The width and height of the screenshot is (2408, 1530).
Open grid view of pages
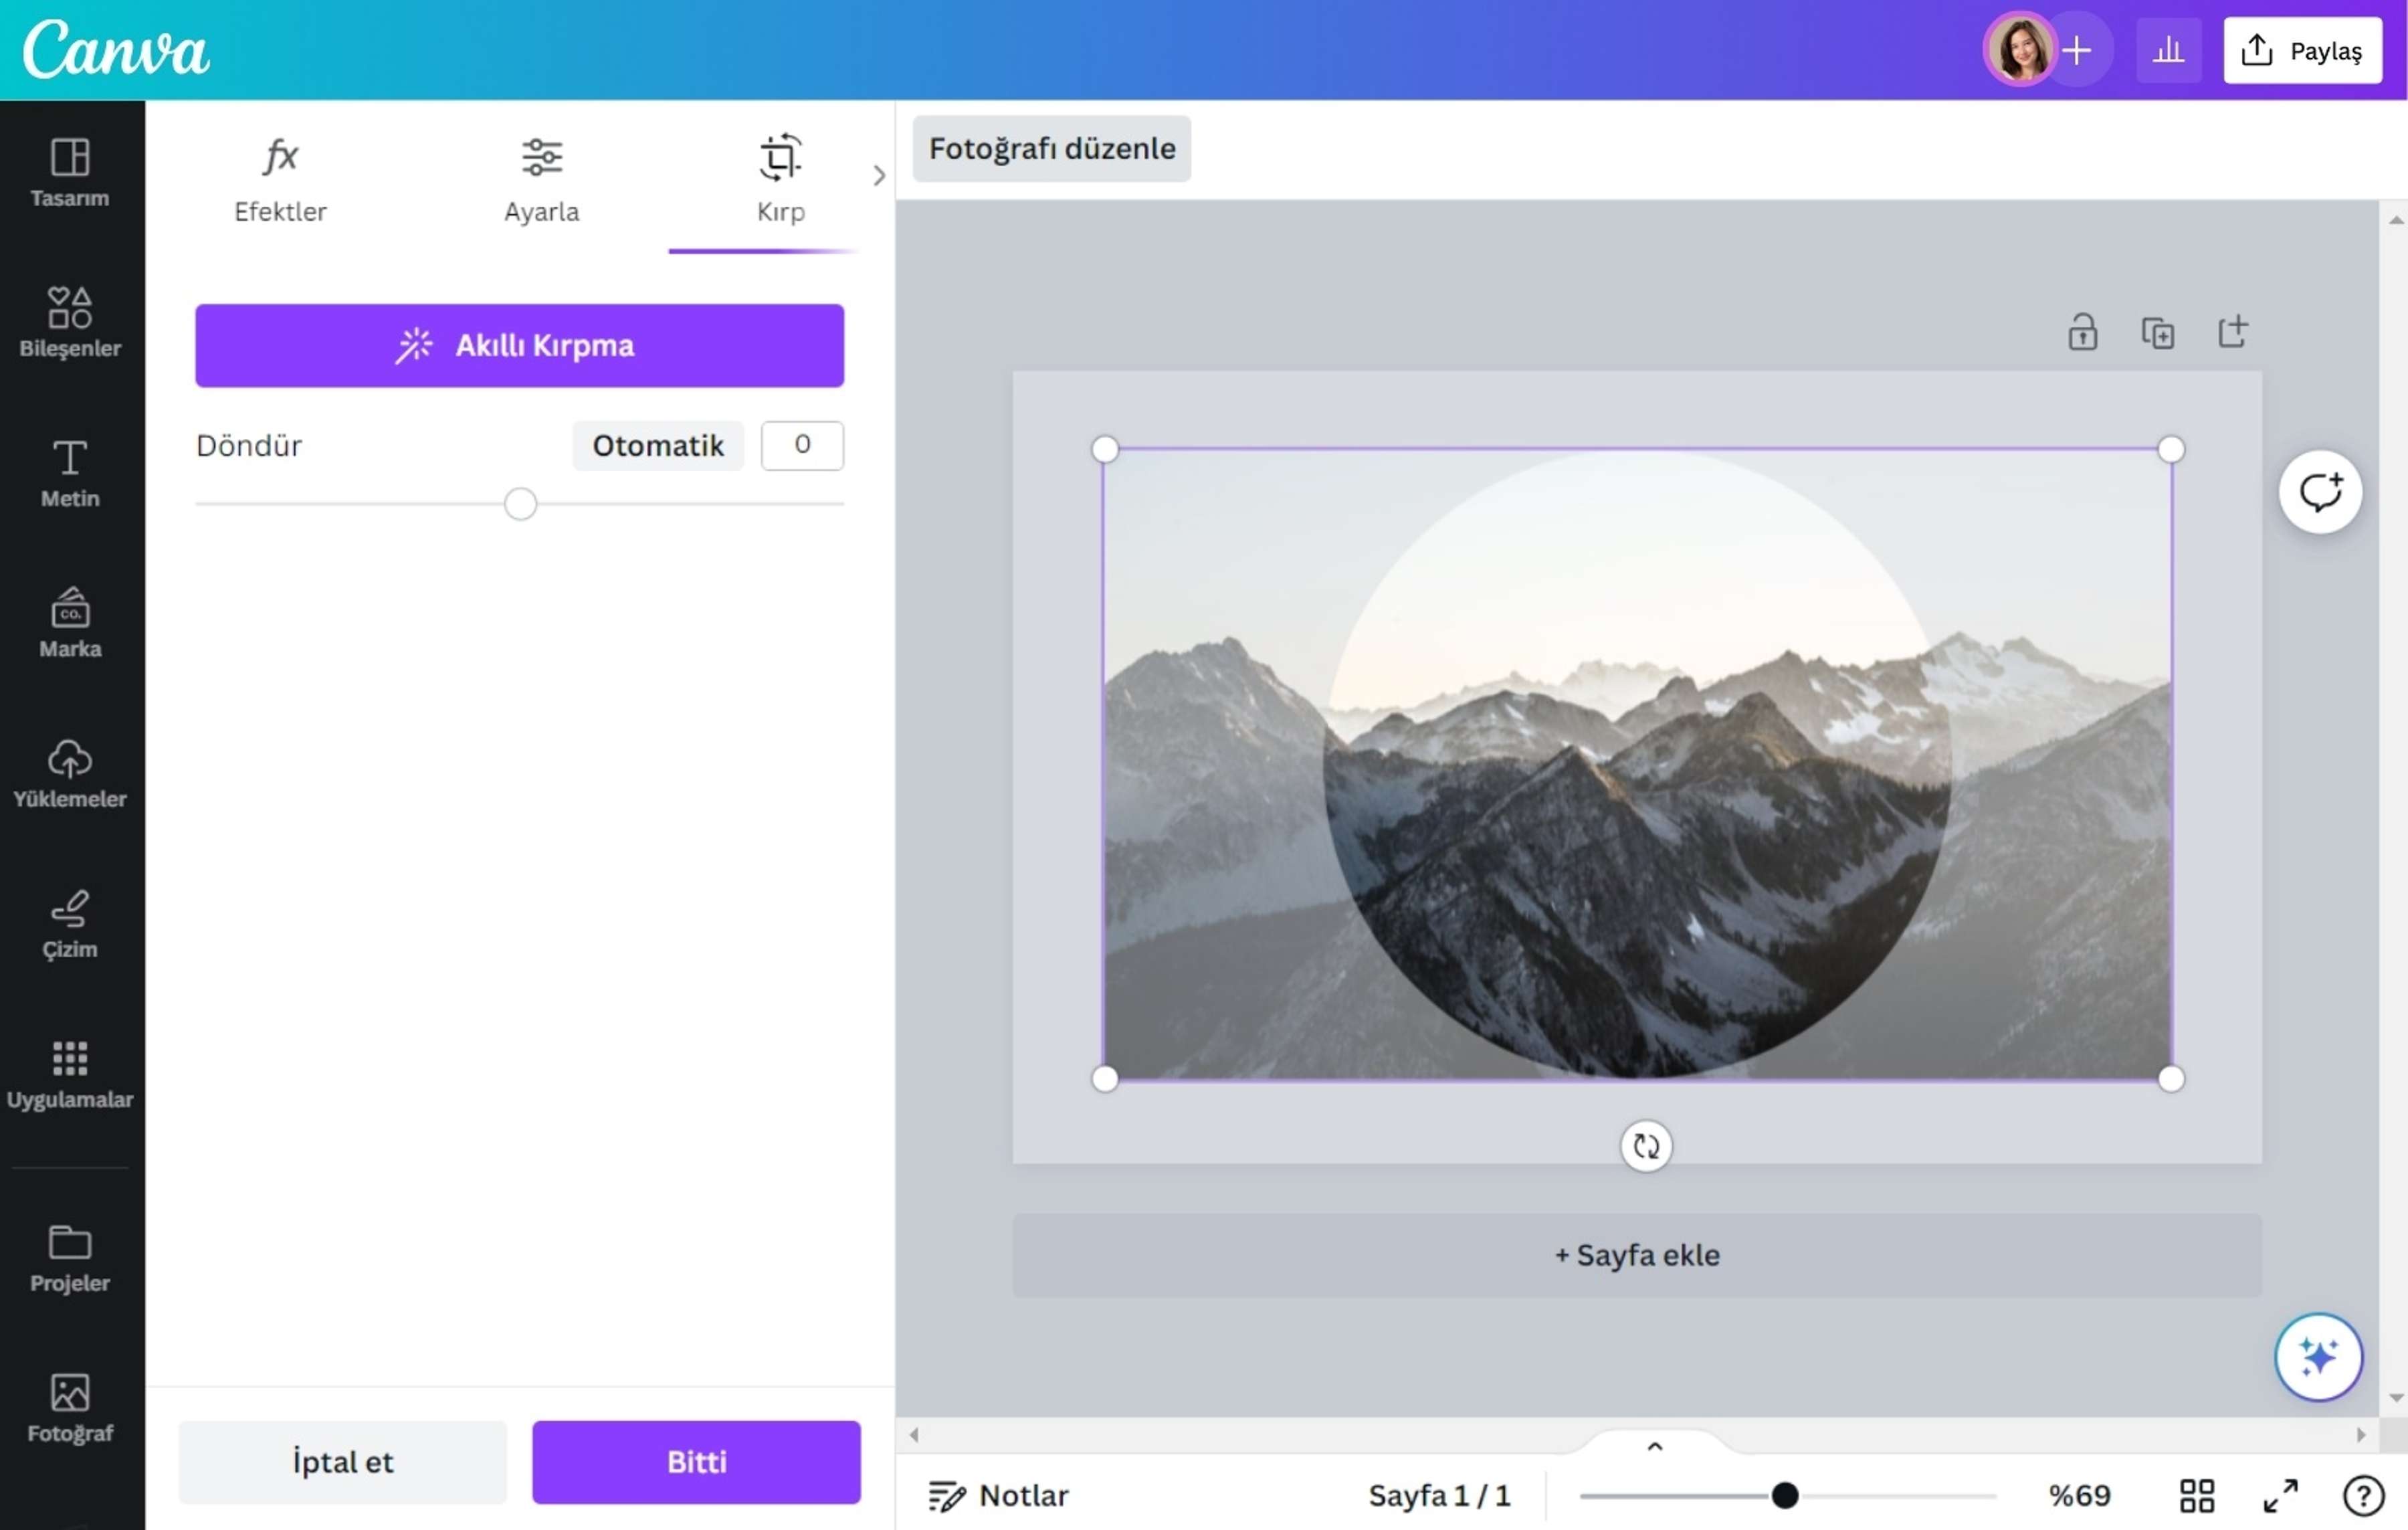click(2197, 1496)
